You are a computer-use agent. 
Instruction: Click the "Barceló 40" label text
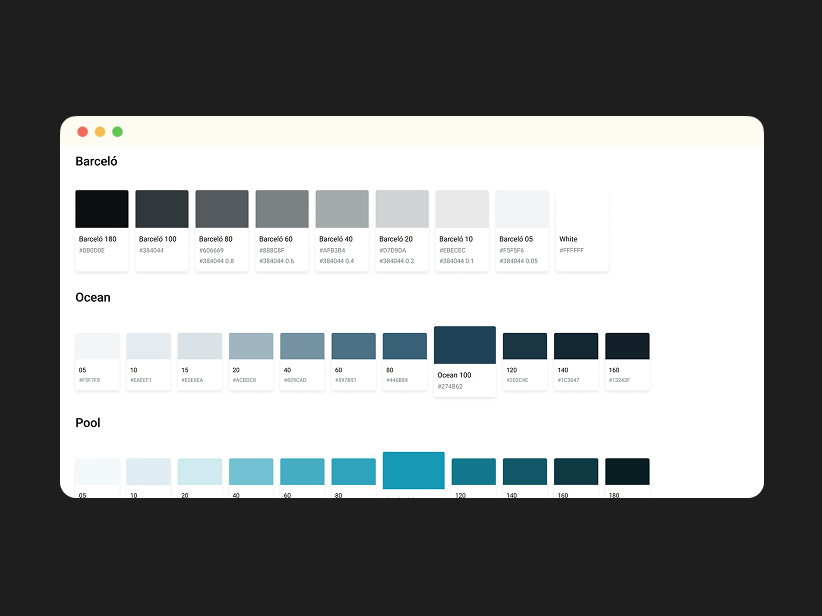tap(336, 239)
